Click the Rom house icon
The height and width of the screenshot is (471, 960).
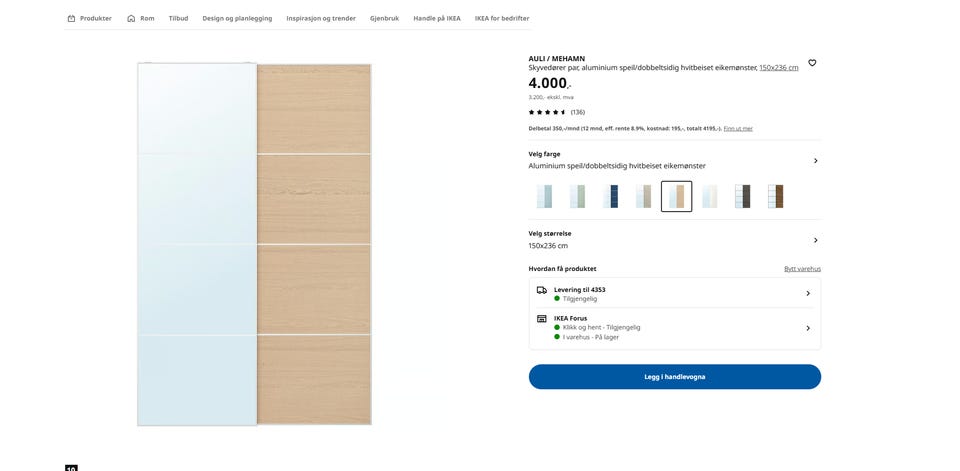coord(131,18)
